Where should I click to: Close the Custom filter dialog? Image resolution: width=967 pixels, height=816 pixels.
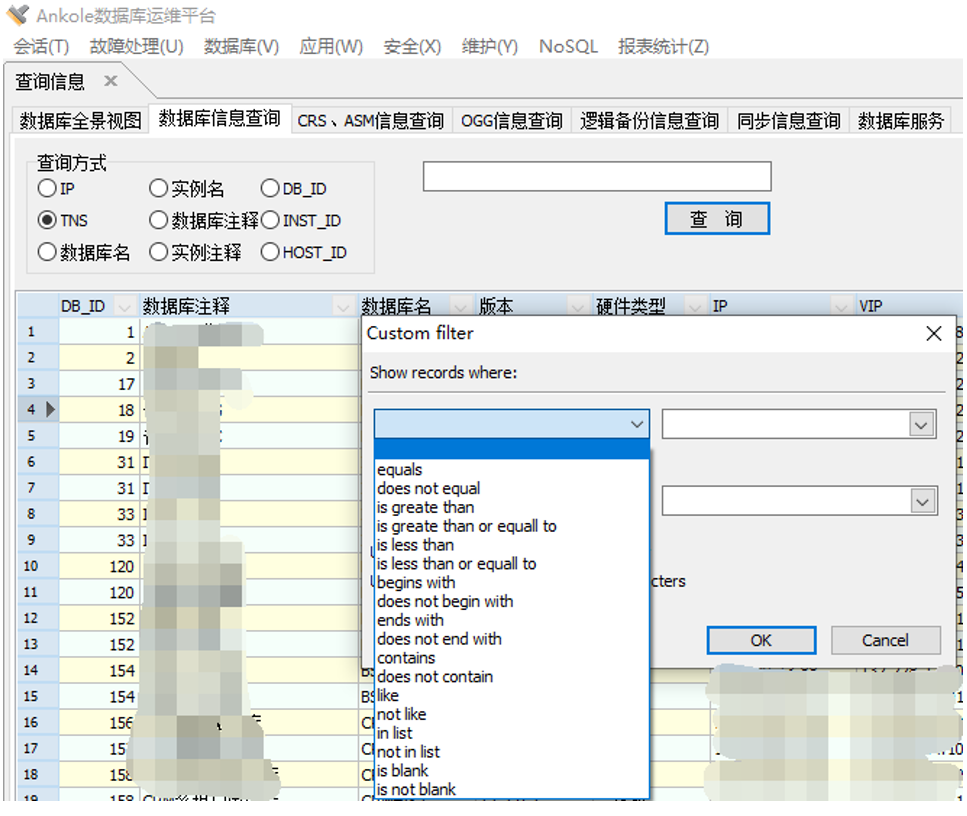(x=933, y=334)
